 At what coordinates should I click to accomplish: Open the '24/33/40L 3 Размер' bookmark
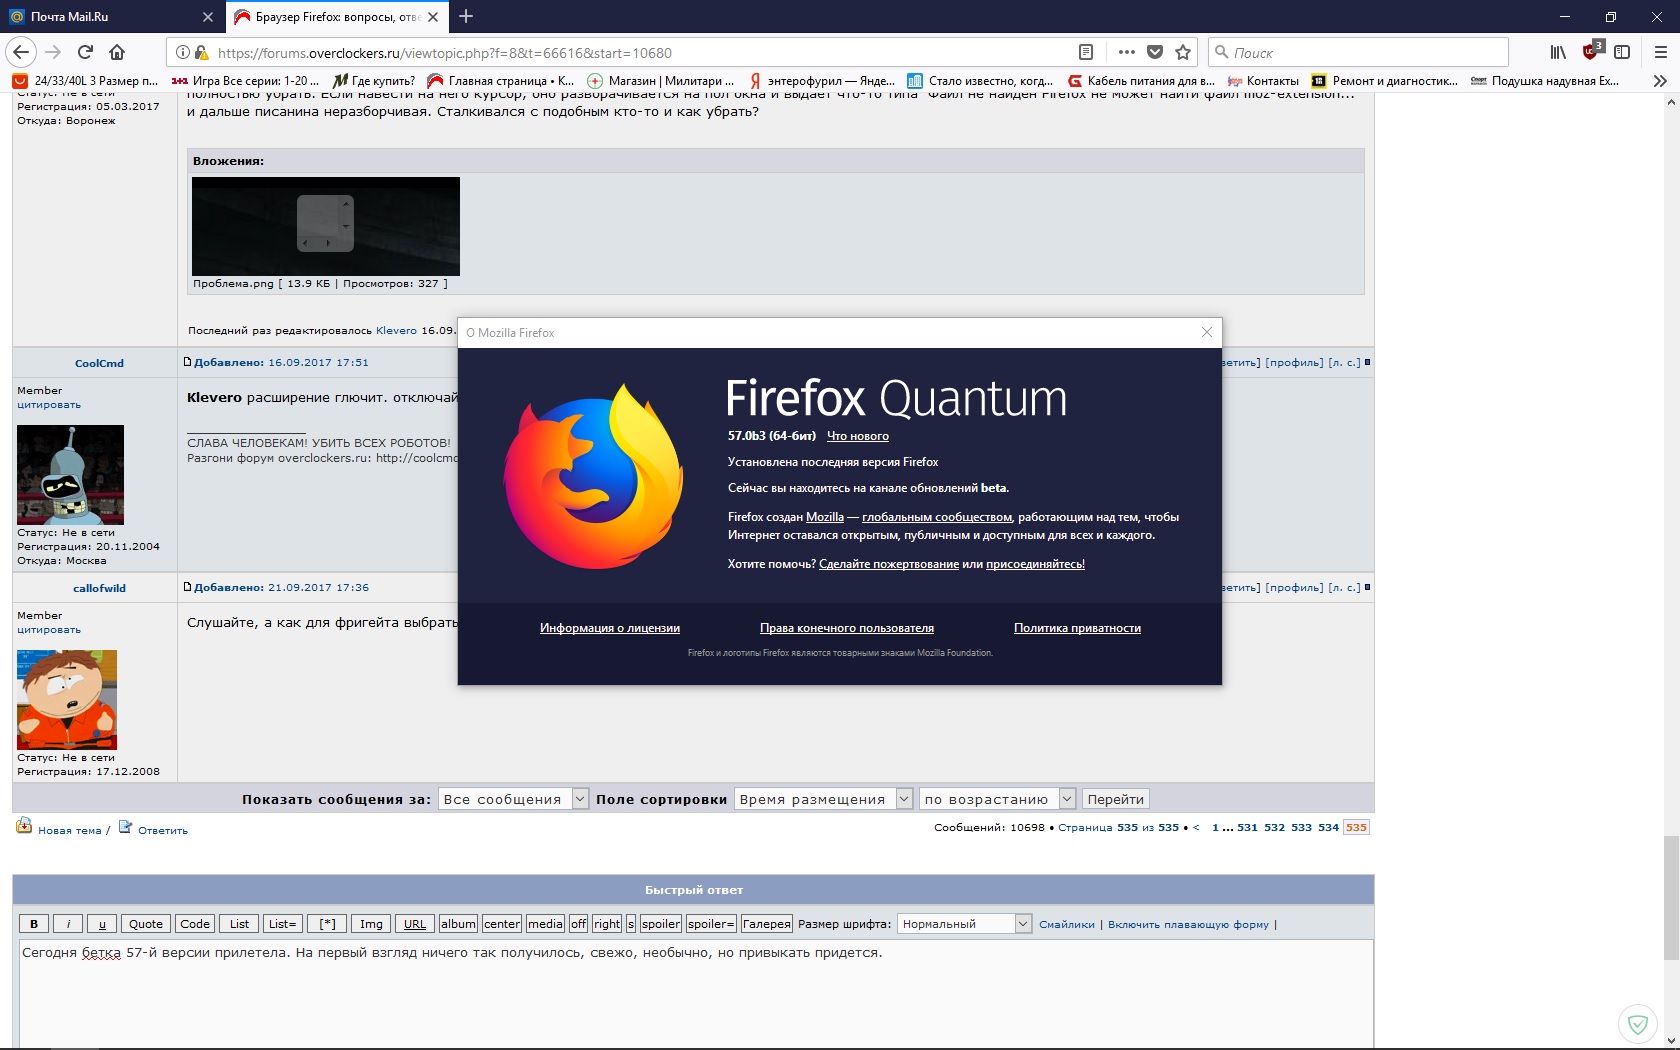(x=85, y=81)
